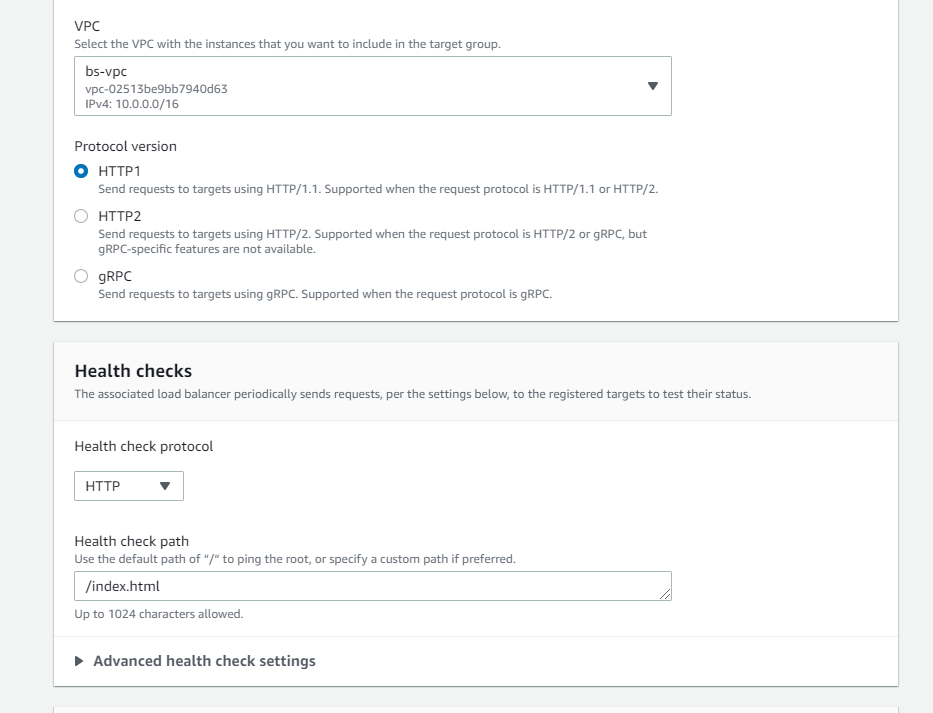Click the VPC dropdown caret arrow

(x=653, y=86)
